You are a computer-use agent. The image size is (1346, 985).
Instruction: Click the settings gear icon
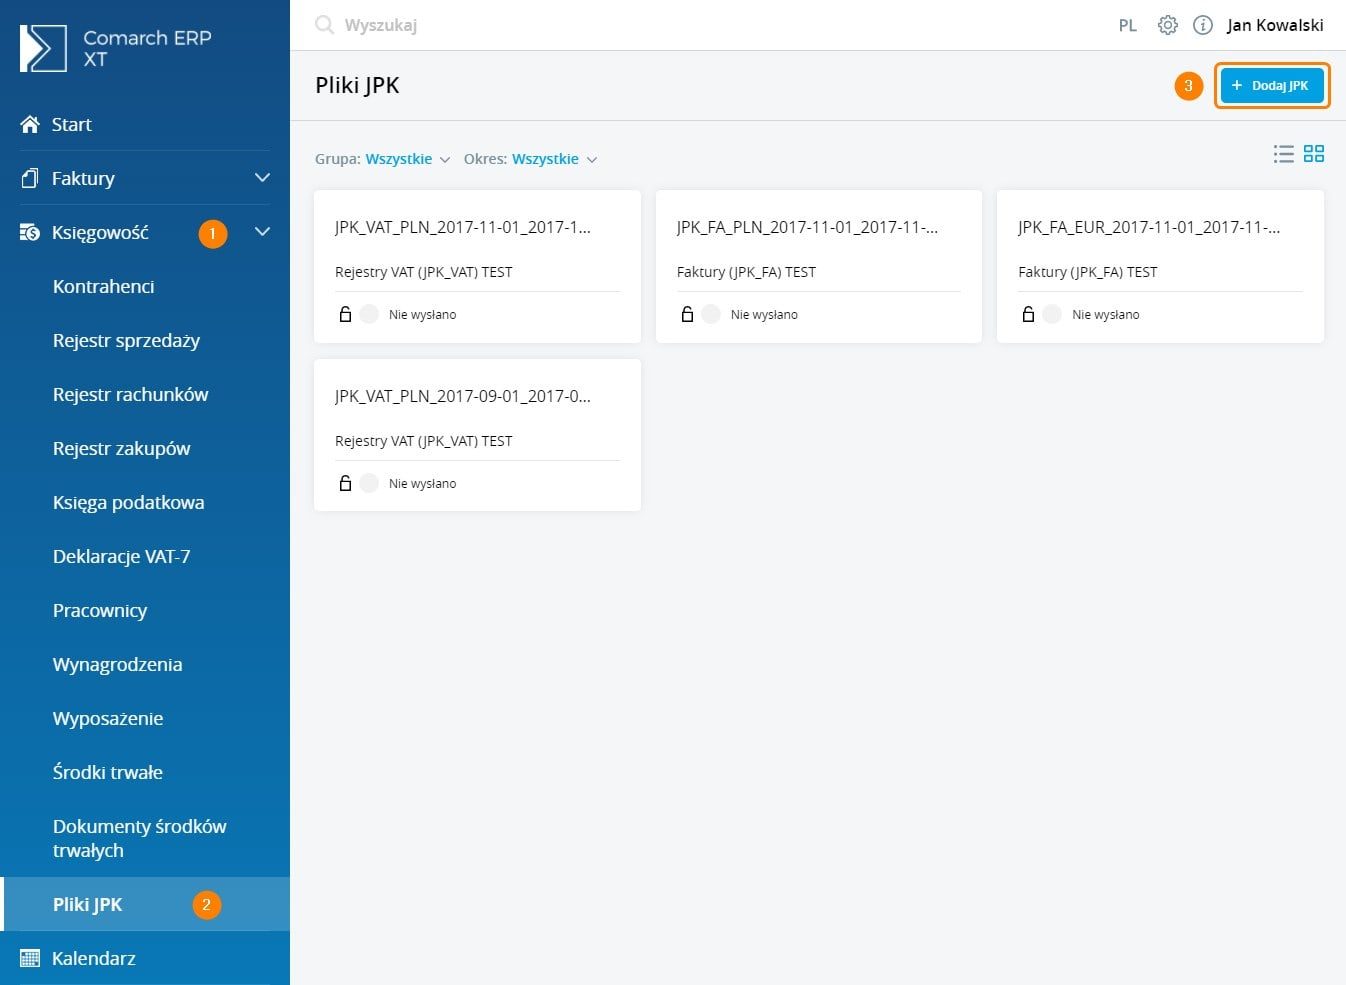(1167, 25)
